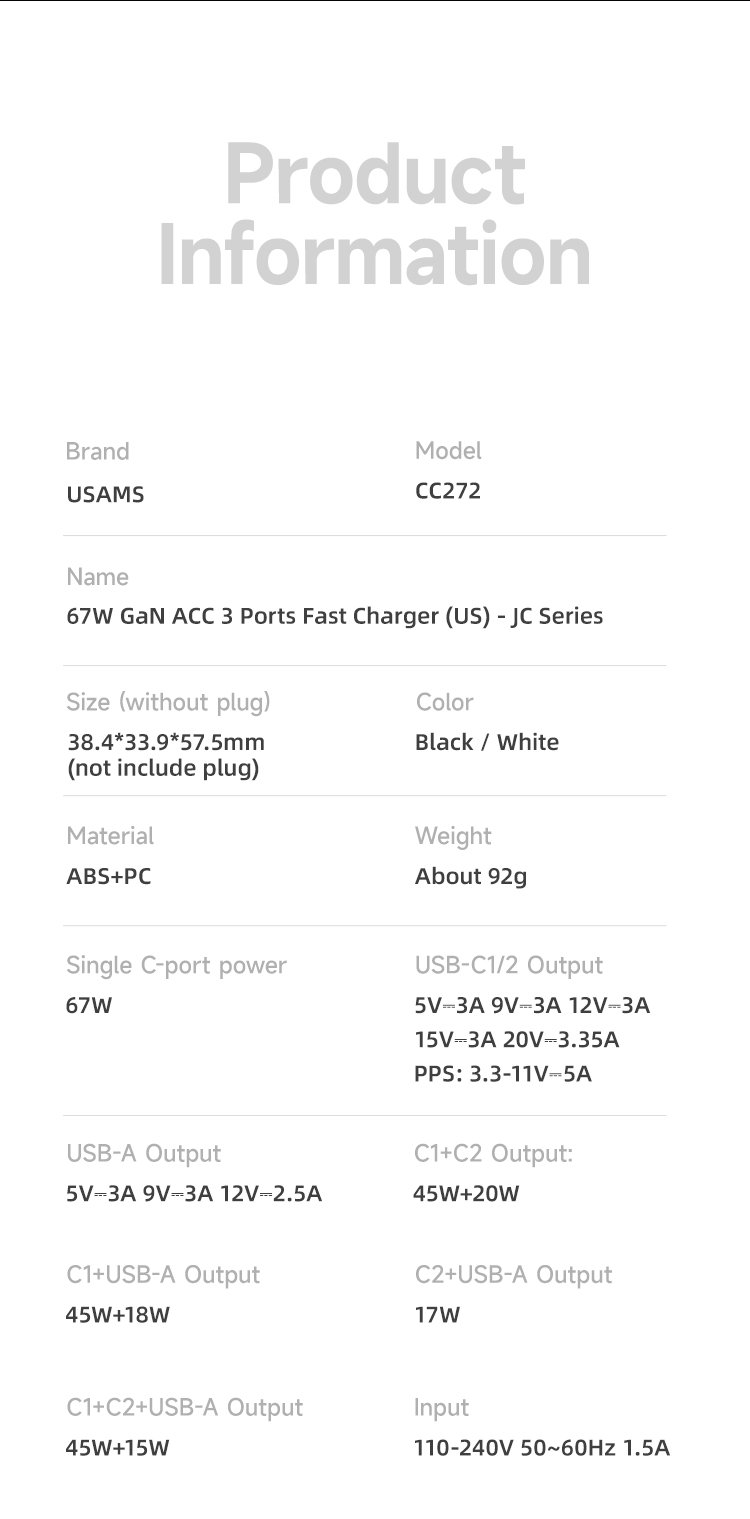
Task: Click the input value "110-240V 50~60Hz 1.5A"
Action: tap(541, 1447)
